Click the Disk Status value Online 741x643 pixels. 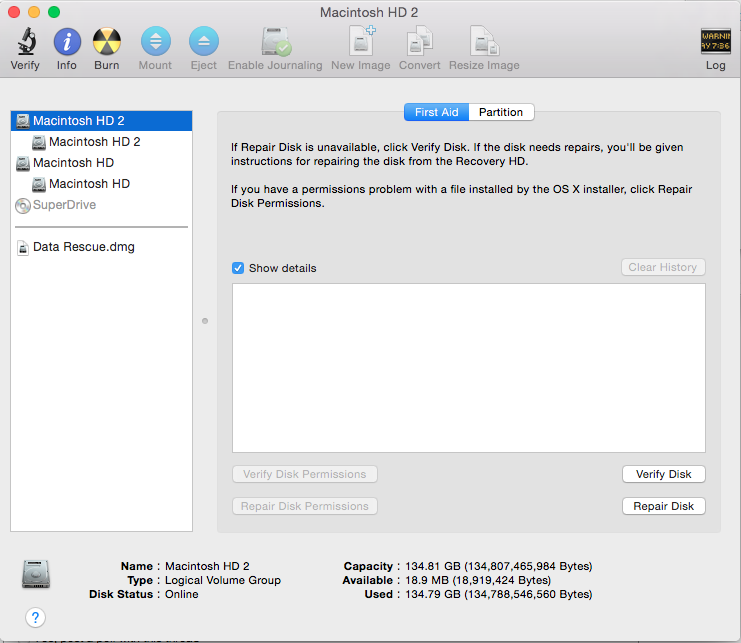click(181, 594)
